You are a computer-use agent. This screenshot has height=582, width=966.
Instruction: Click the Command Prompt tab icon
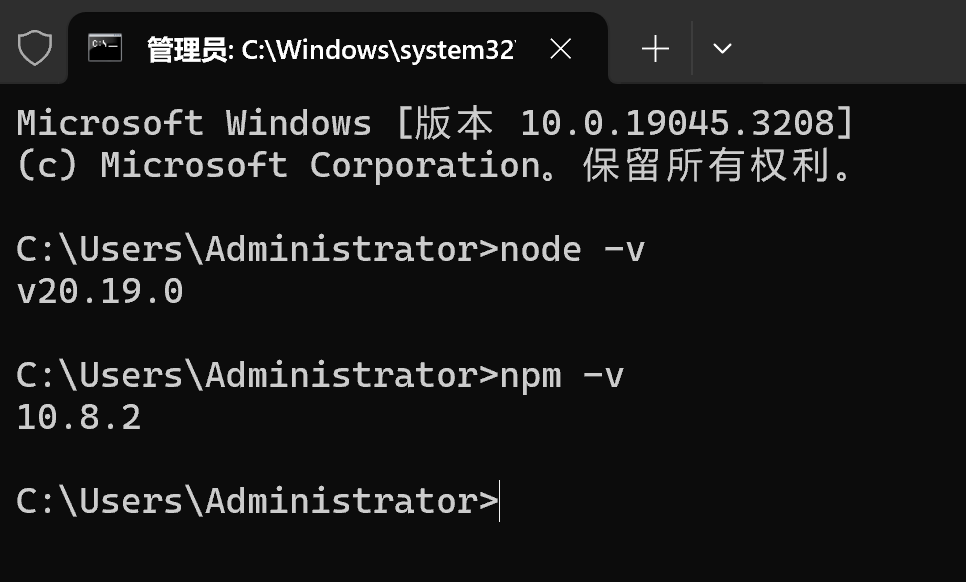(x=105, y=48)
